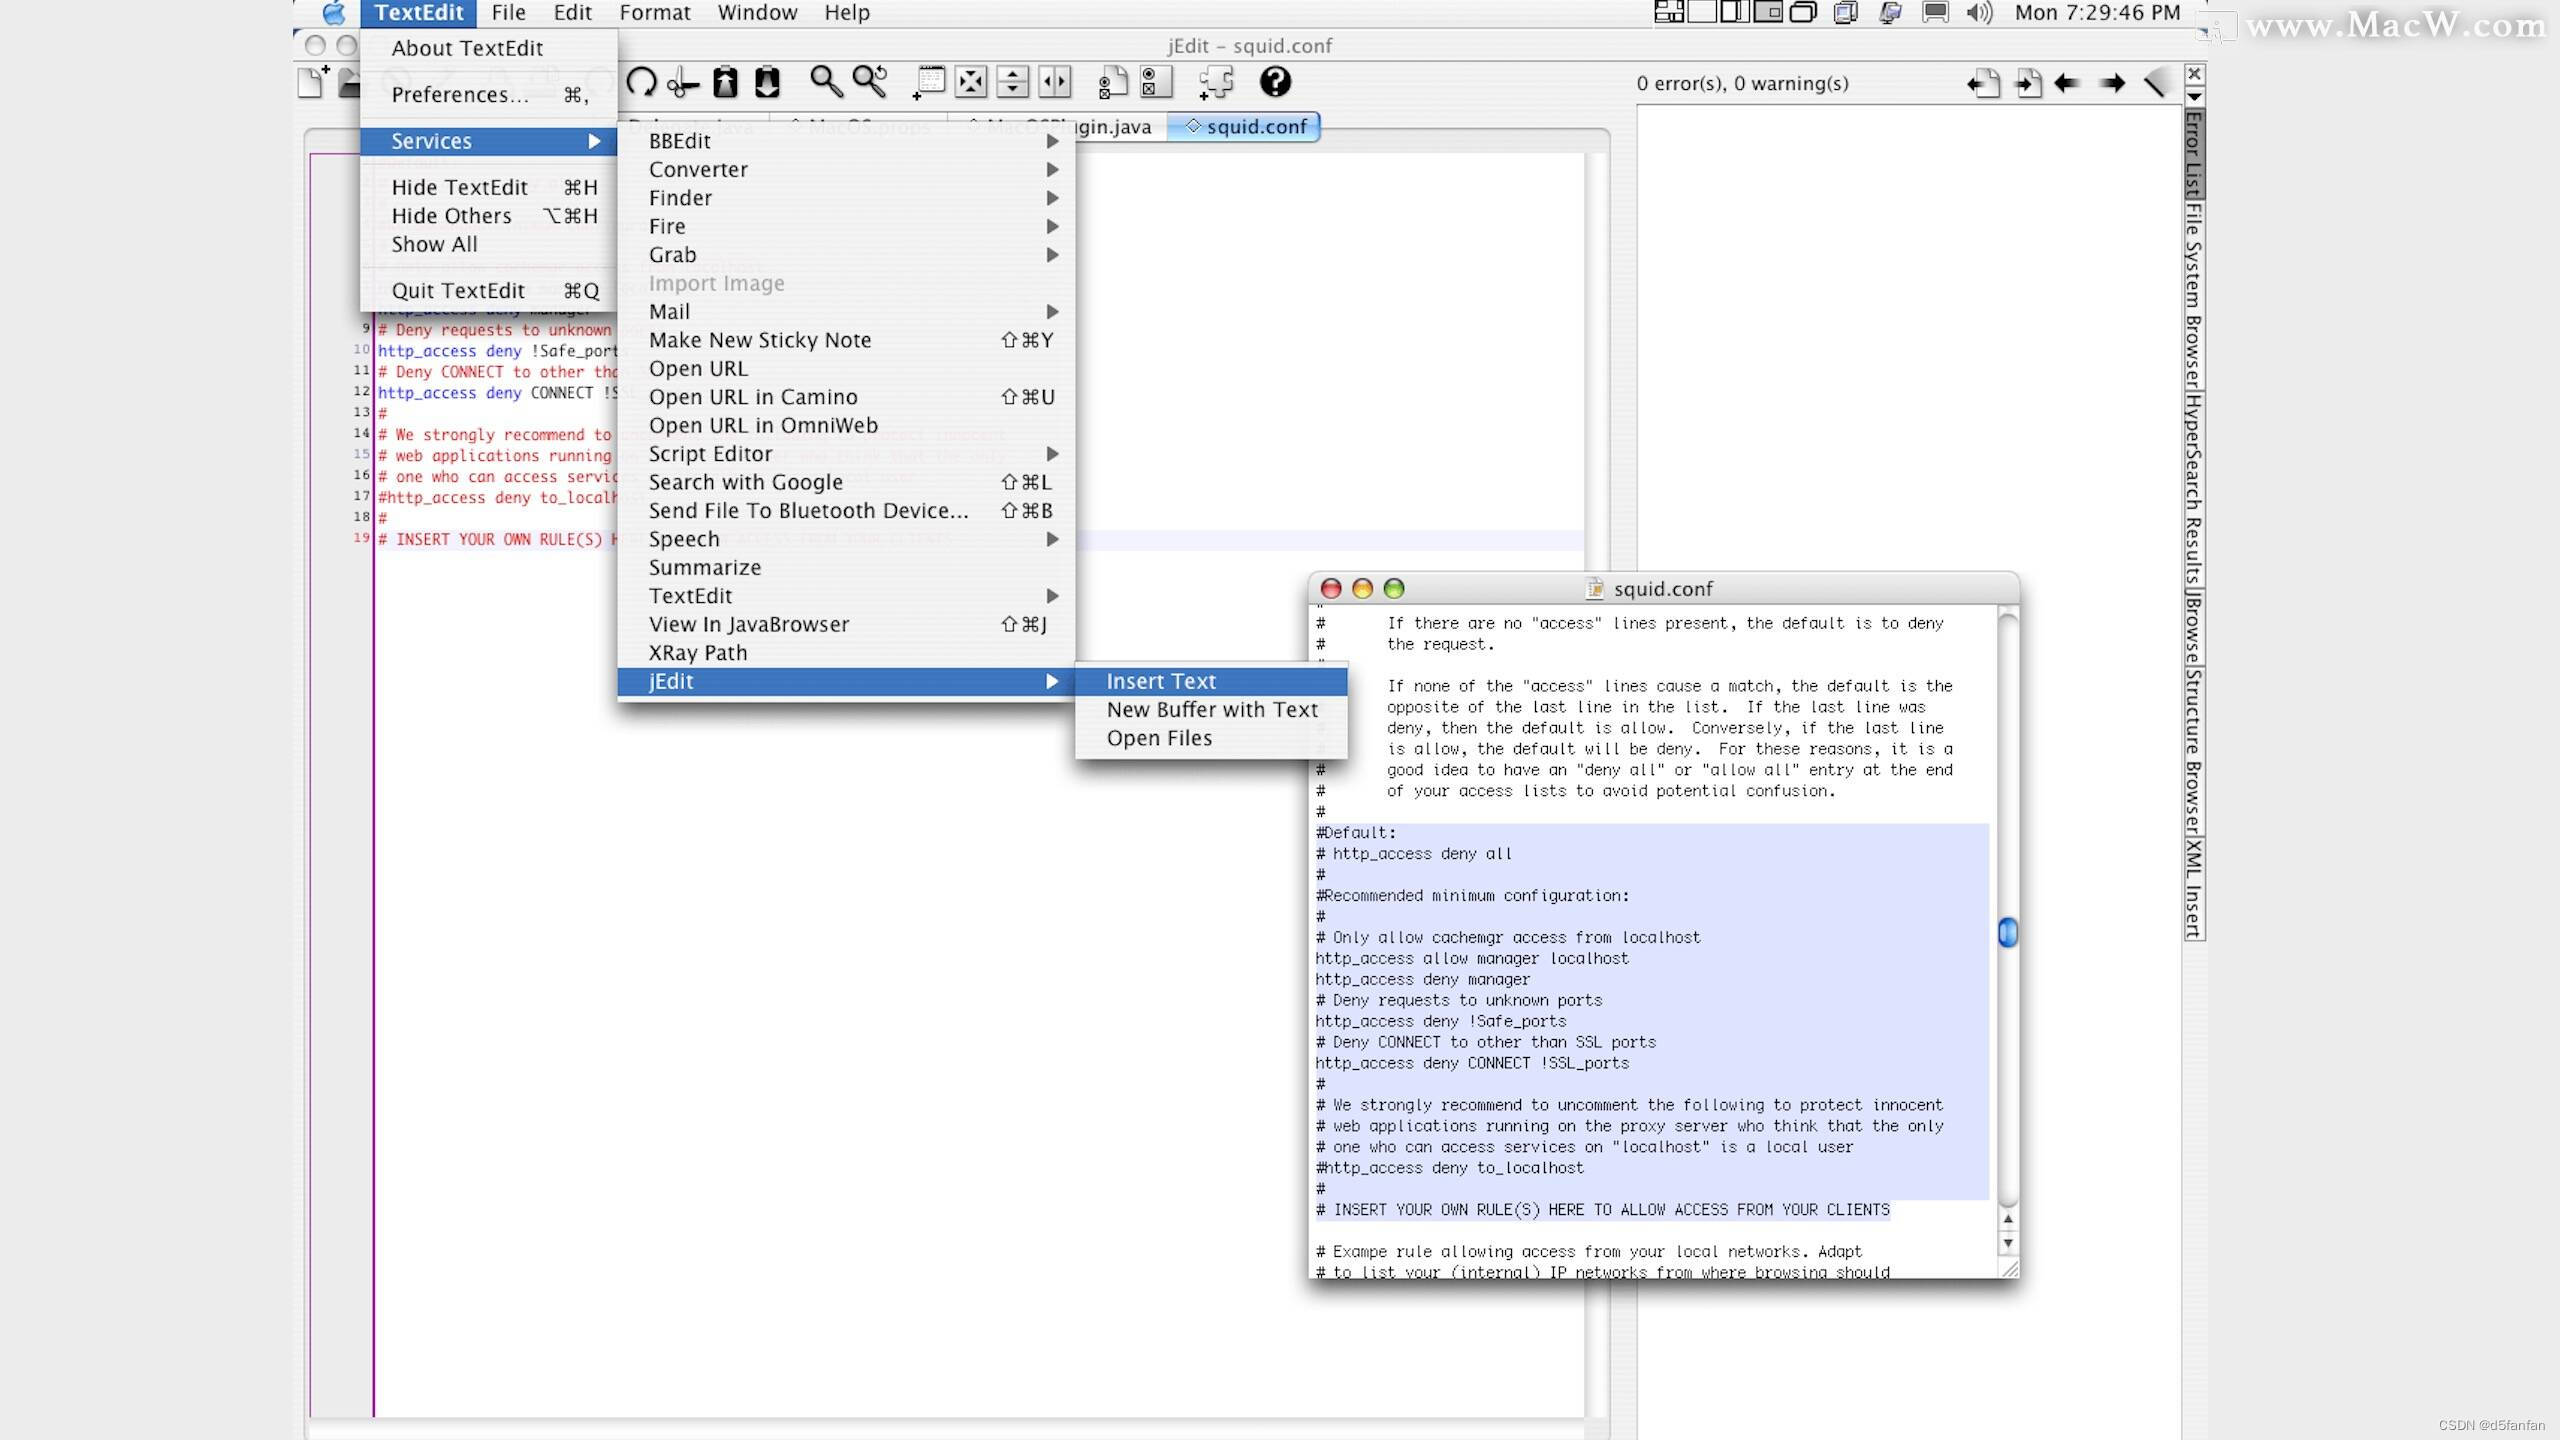Toggle the HyperSearch Results side panel
Image resolution: width=2560 pixels, height=1440 pixels.
pos(2193,490)
